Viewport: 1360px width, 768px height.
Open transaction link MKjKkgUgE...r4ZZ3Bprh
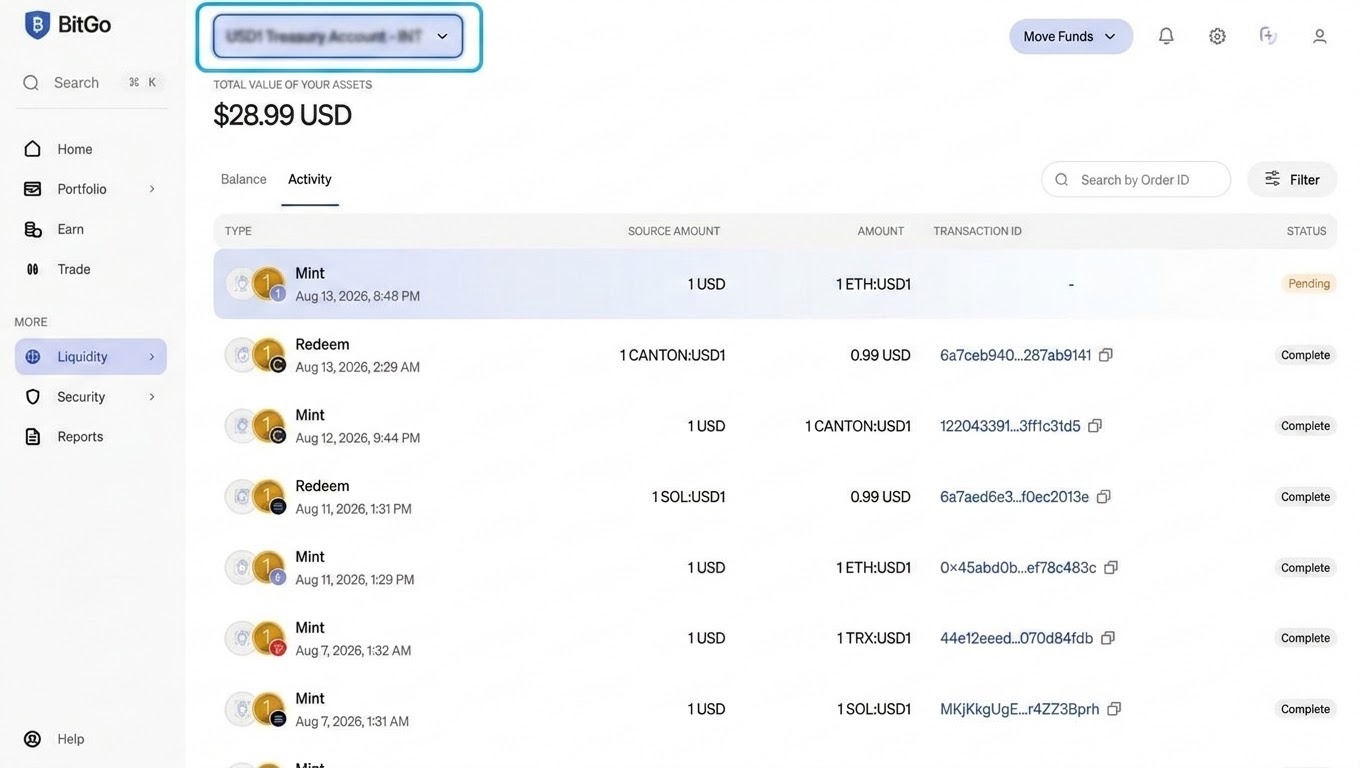[1020, 709]
